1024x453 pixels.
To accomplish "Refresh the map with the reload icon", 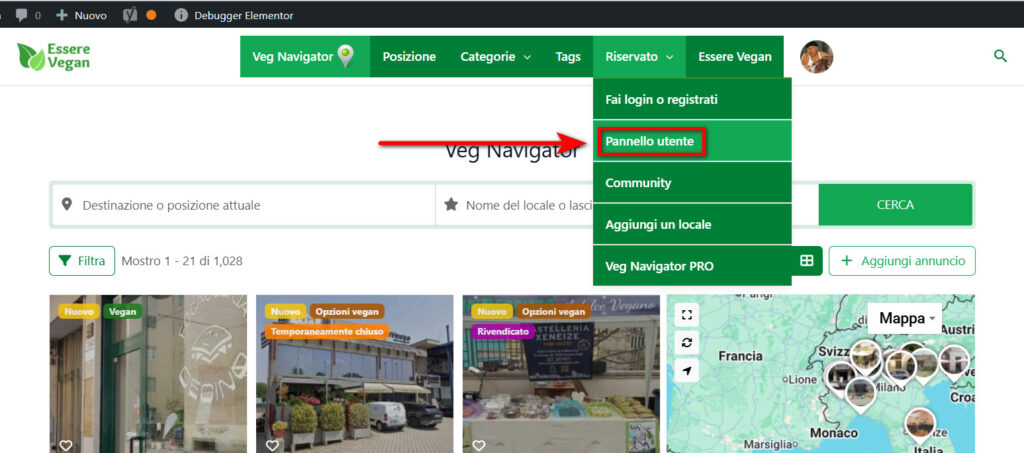I will (x=687, y=342).
